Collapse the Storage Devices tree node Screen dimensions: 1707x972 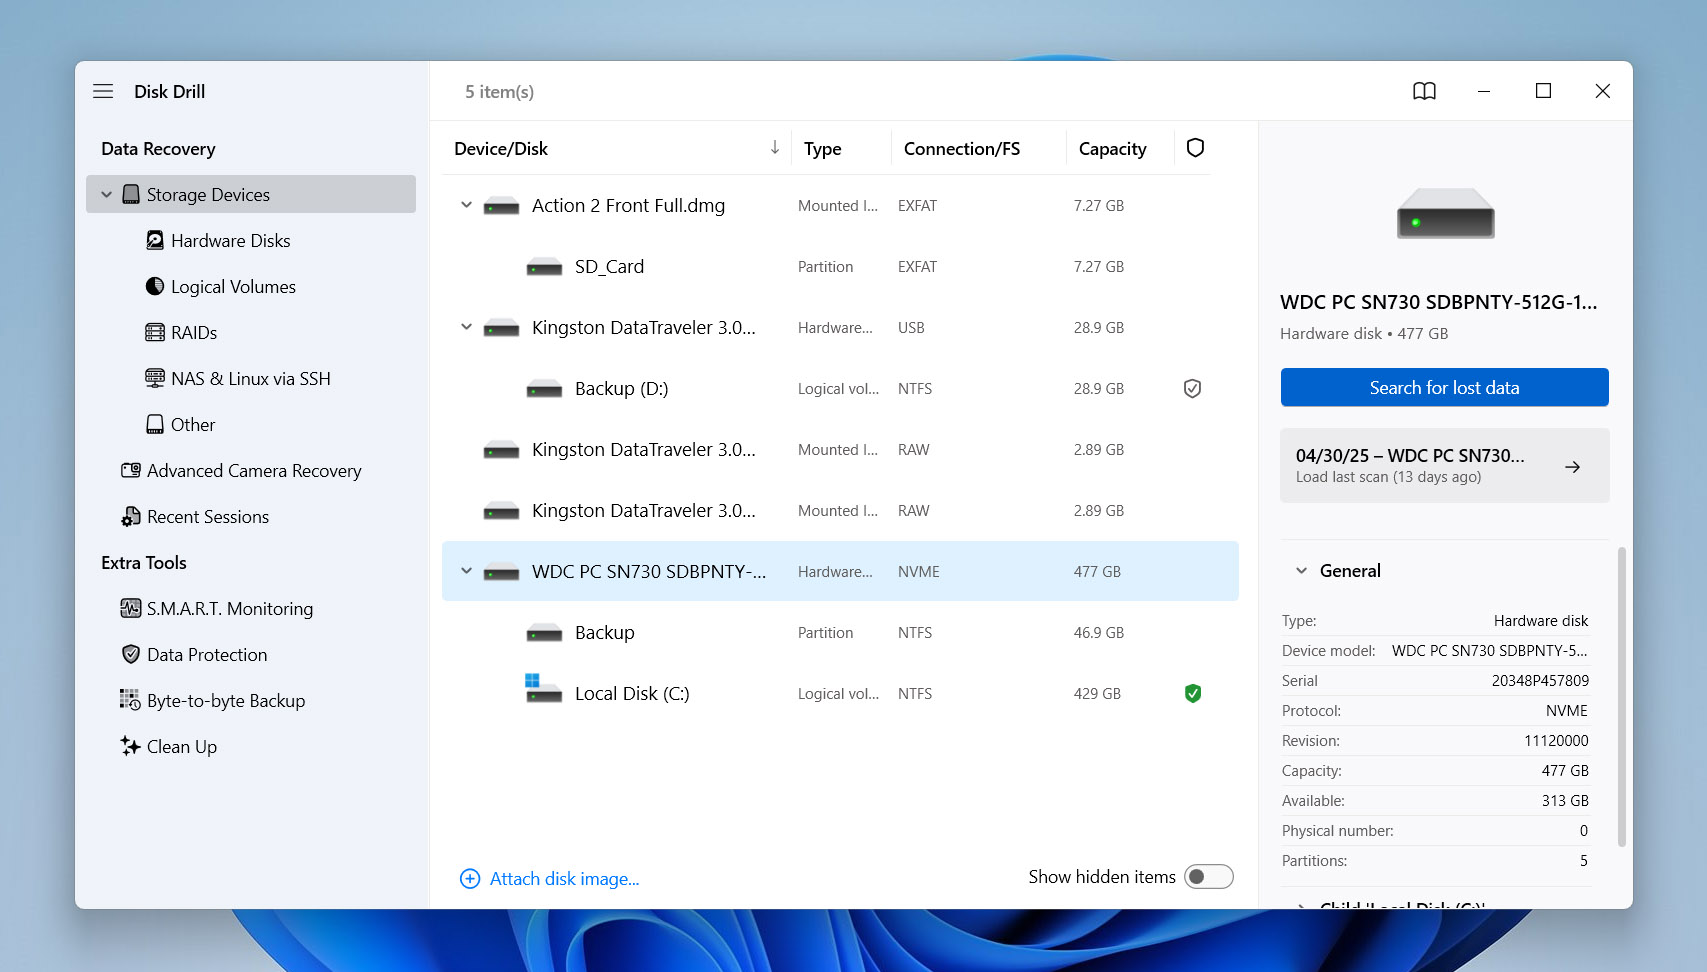106,195
